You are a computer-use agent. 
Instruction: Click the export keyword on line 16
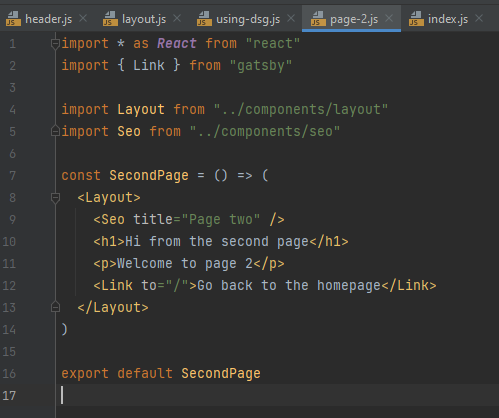pos(85,374)
